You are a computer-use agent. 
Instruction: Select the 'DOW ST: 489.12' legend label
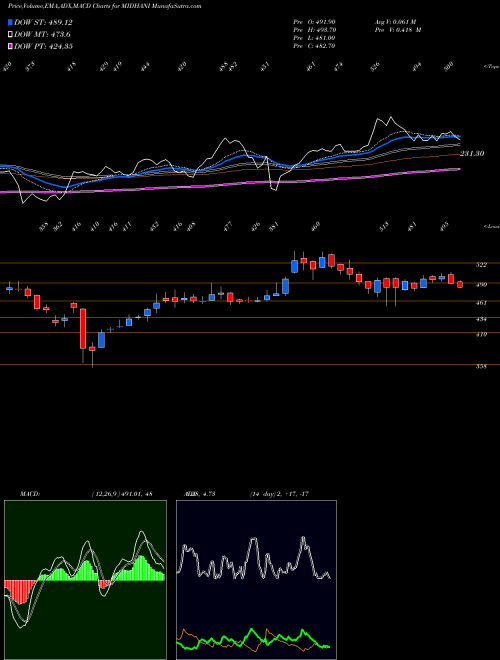(x=43, y=22)
